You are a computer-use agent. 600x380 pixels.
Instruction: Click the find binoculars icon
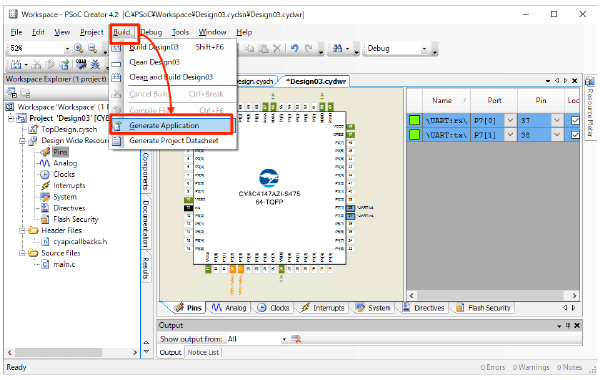(x=338, y=48)
